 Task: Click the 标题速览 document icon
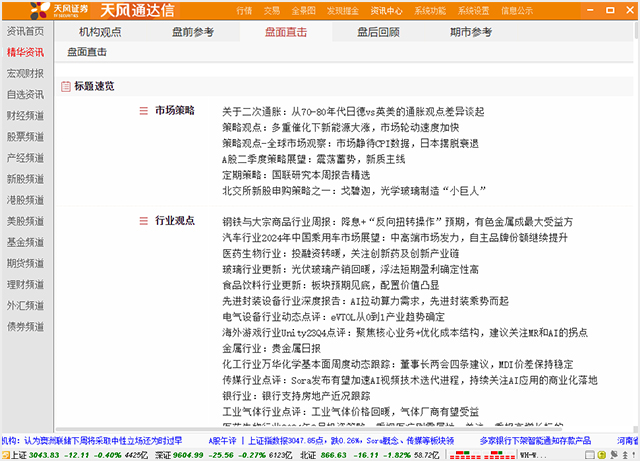[66, 86]
